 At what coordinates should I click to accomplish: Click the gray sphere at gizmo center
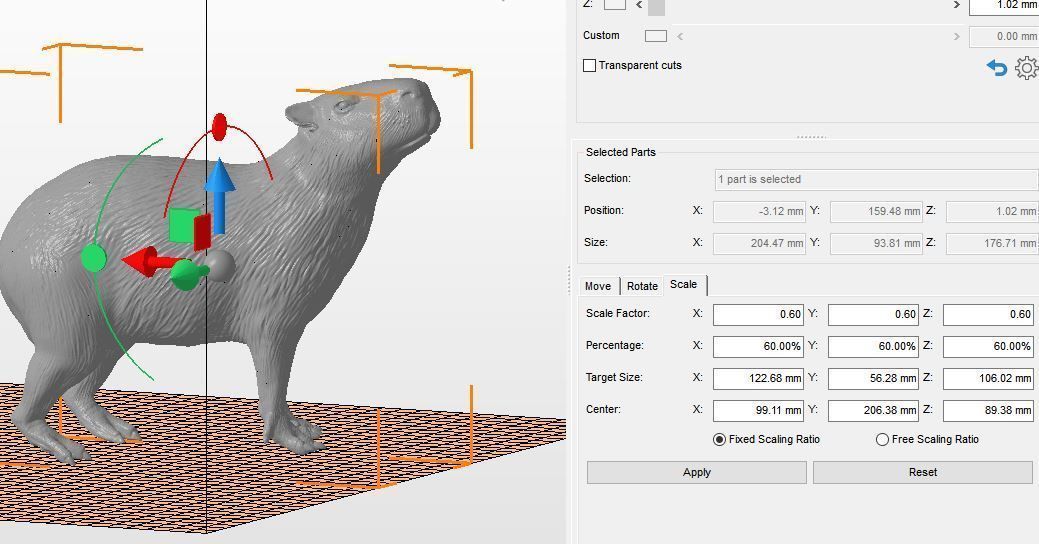tap(221, 264)
